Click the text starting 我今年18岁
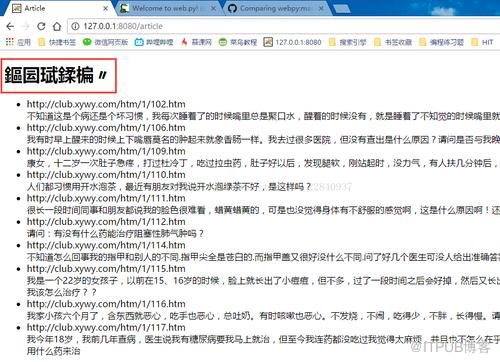Screen dimensions: 500x362 263,339
